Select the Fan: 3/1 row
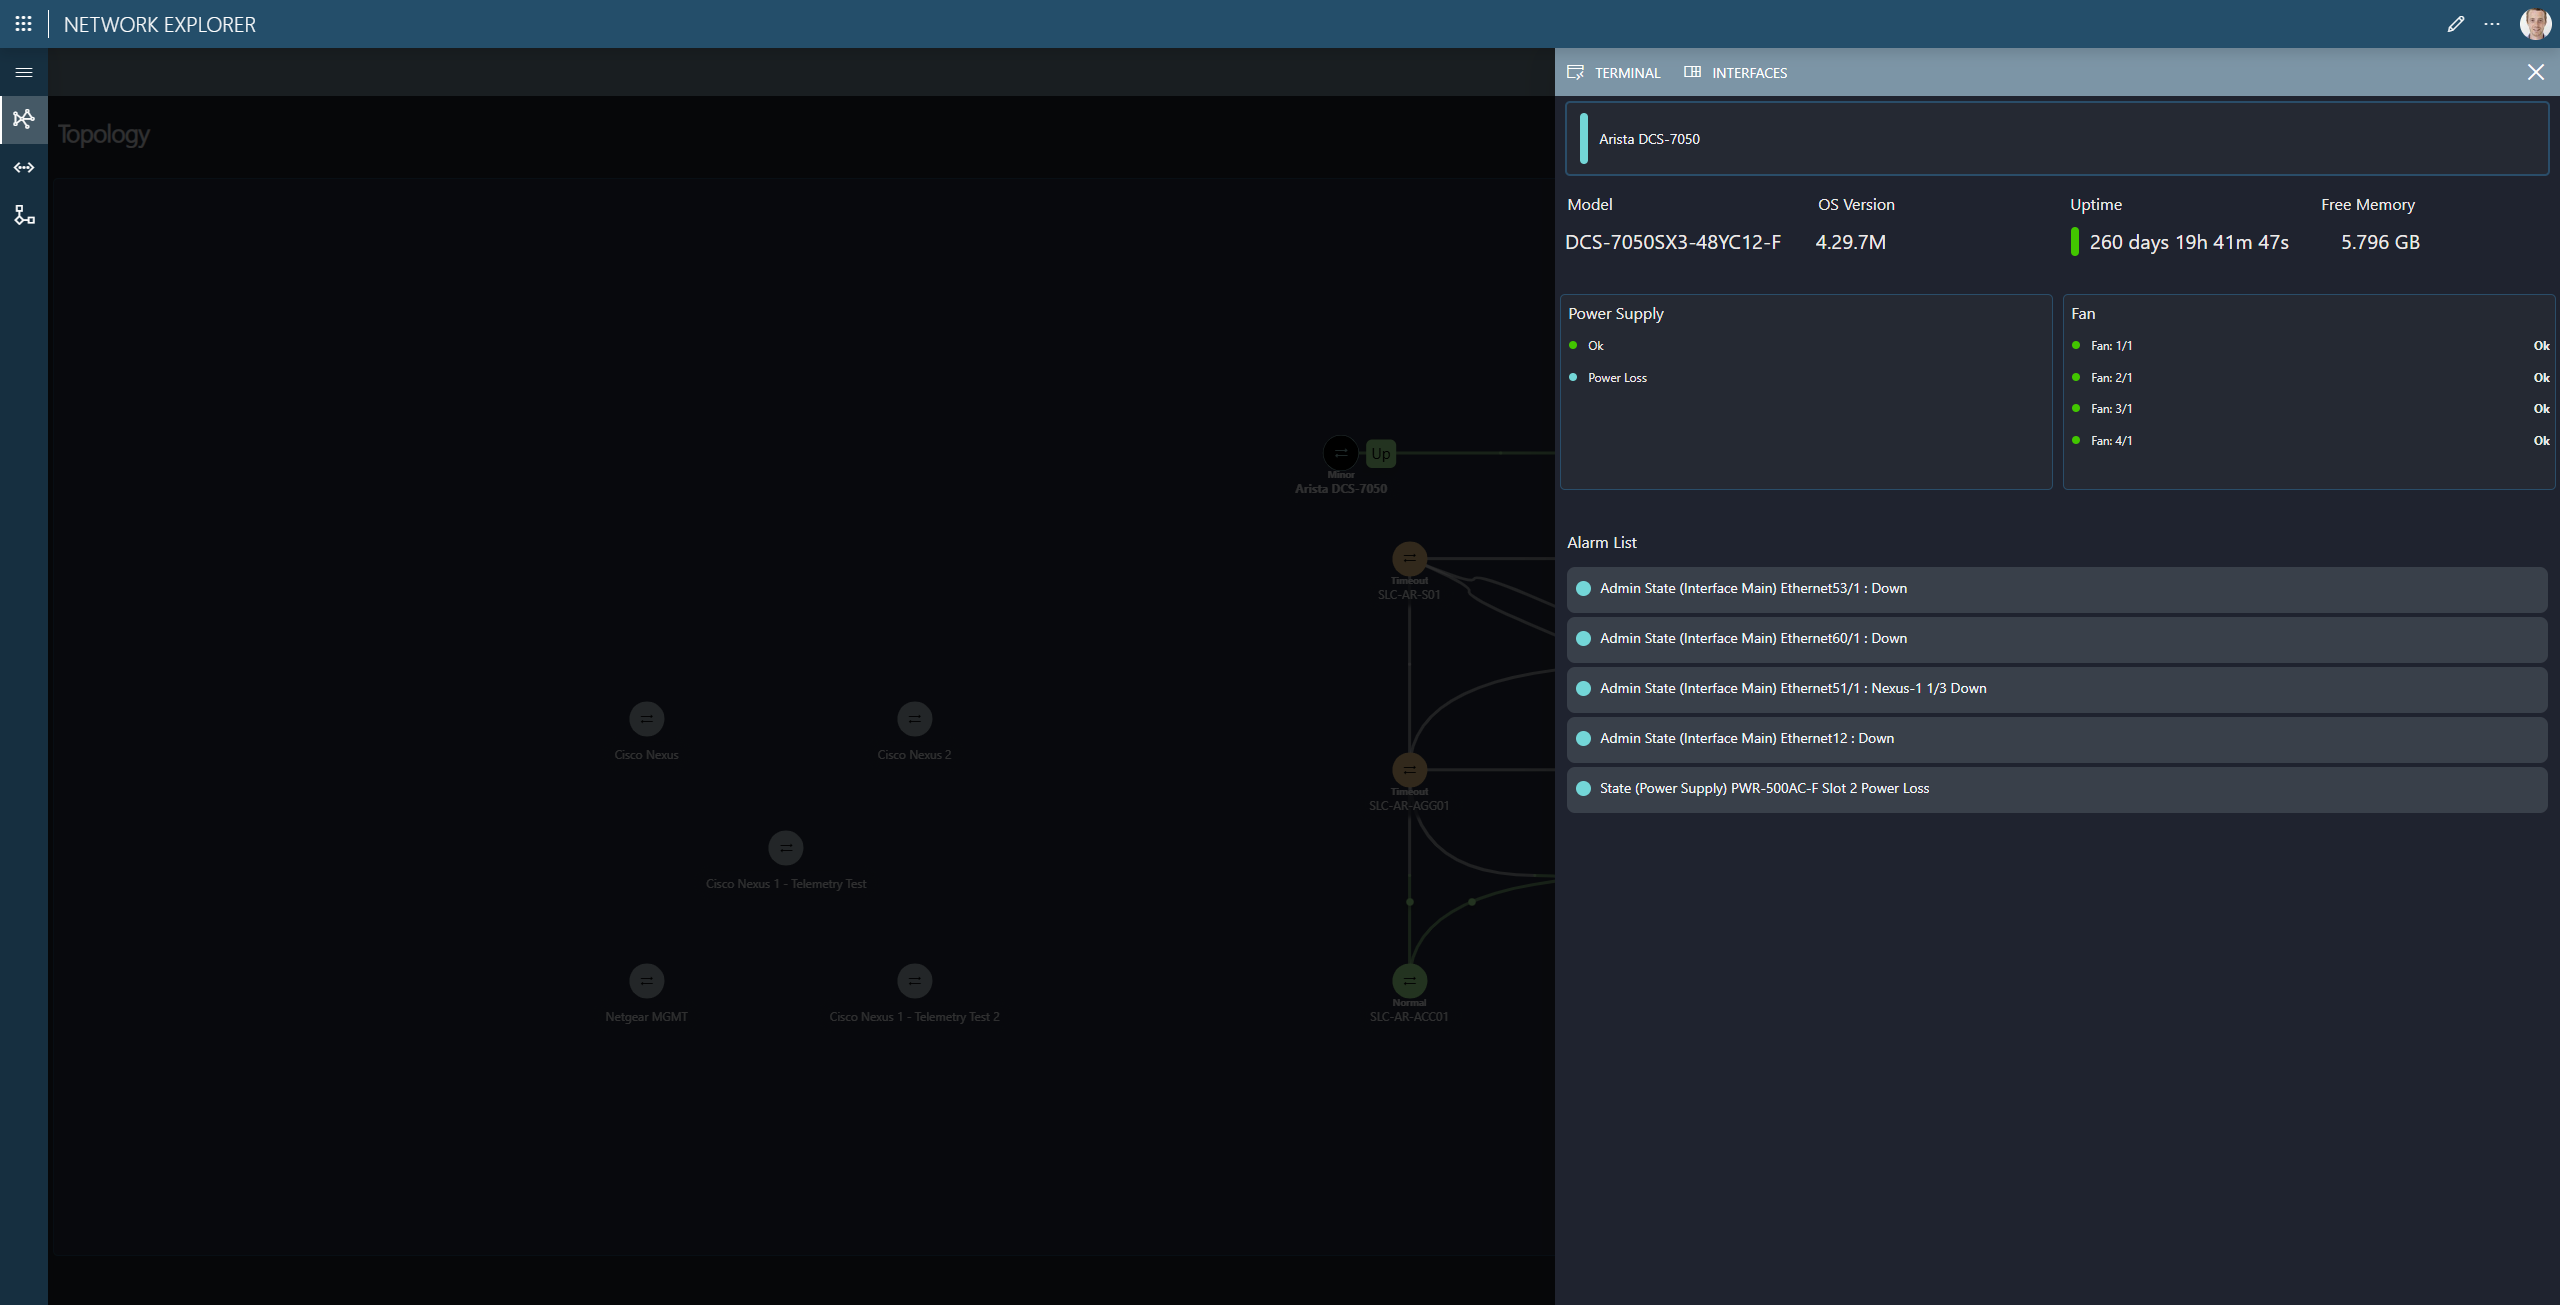The height and width of the screenshot is (1305, 2560). coord(2309,409)
